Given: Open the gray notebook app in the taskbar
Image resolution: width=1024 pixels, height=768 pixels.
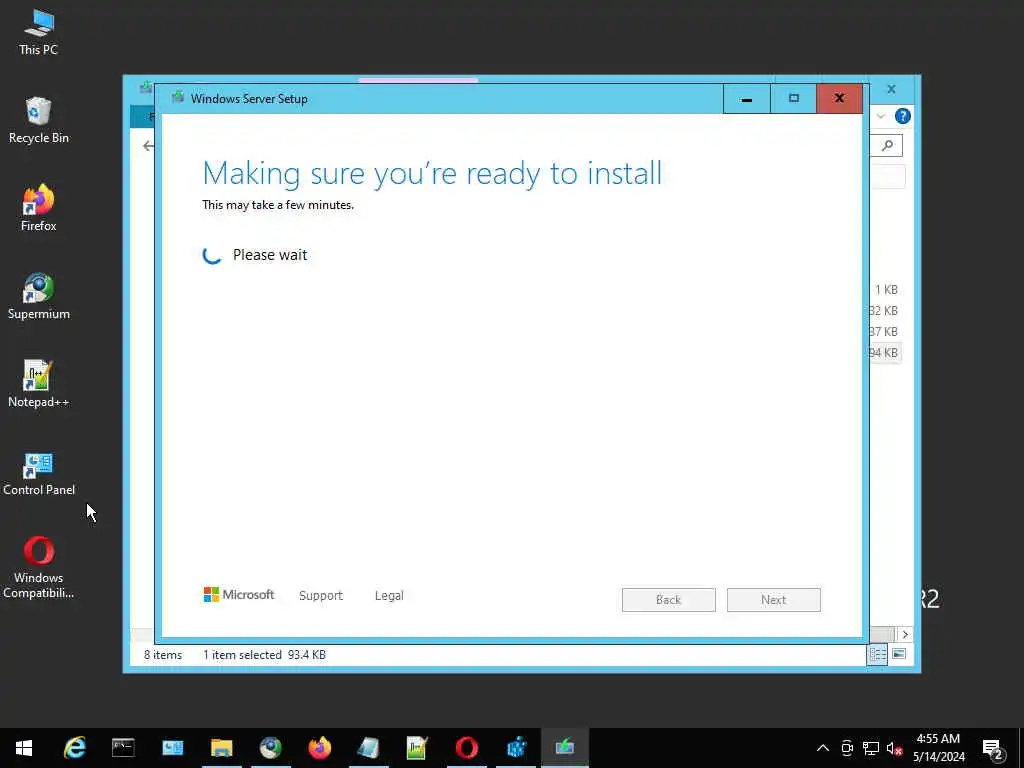Looking at the screenshot, I should pyautogui.click(x=368, y=748).
